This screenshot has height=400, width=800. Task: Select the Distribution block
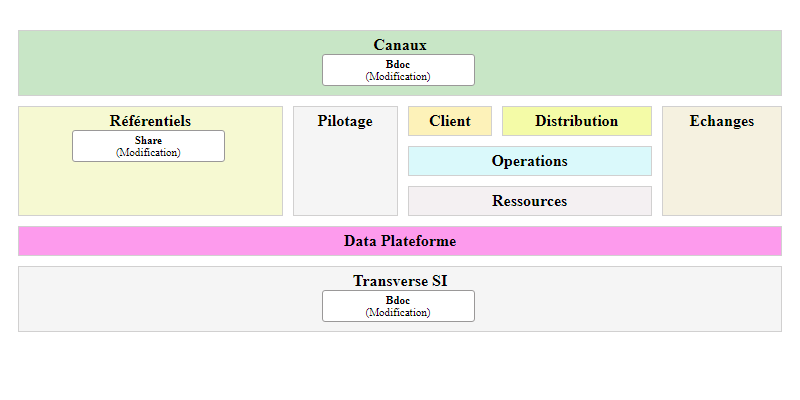(576, 121)
